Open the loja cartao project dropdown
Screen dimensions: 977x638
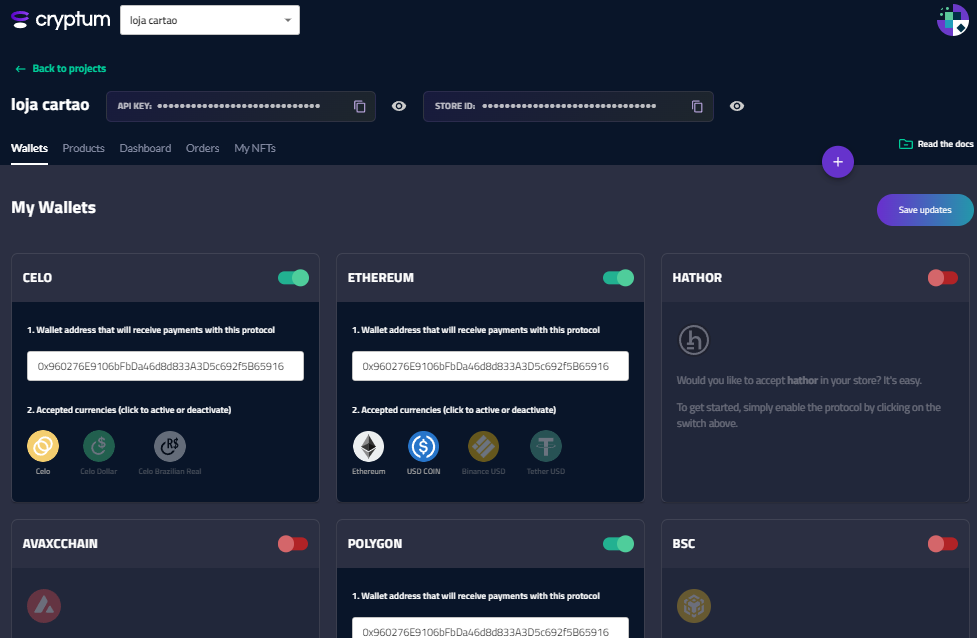tap(209, 20)
